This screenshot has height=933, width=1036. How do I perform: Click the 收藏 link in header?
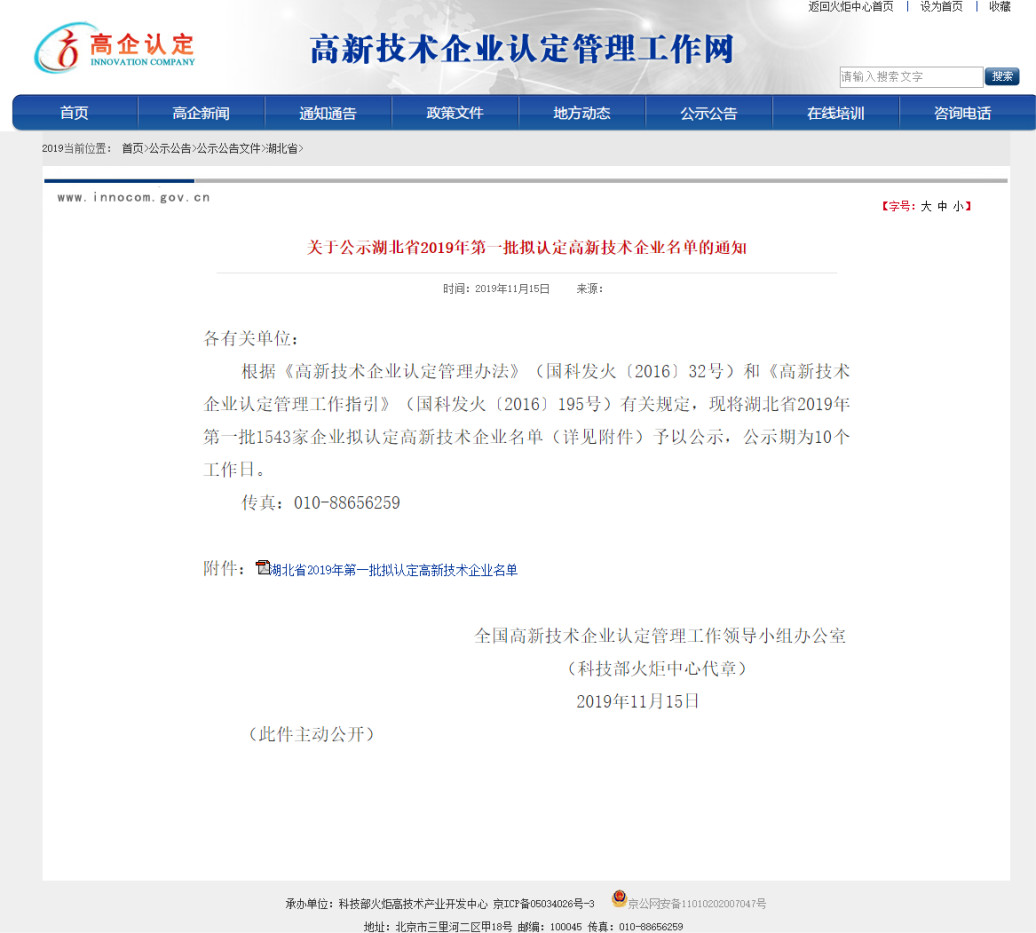1000,7
